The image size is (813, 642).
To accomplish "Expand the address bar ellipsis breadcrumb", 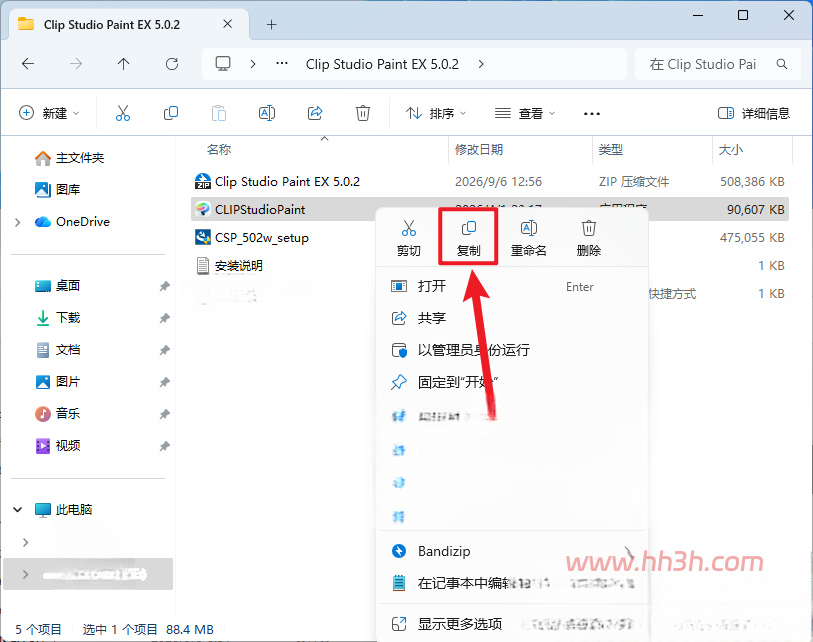I will [x=282, y=64].
